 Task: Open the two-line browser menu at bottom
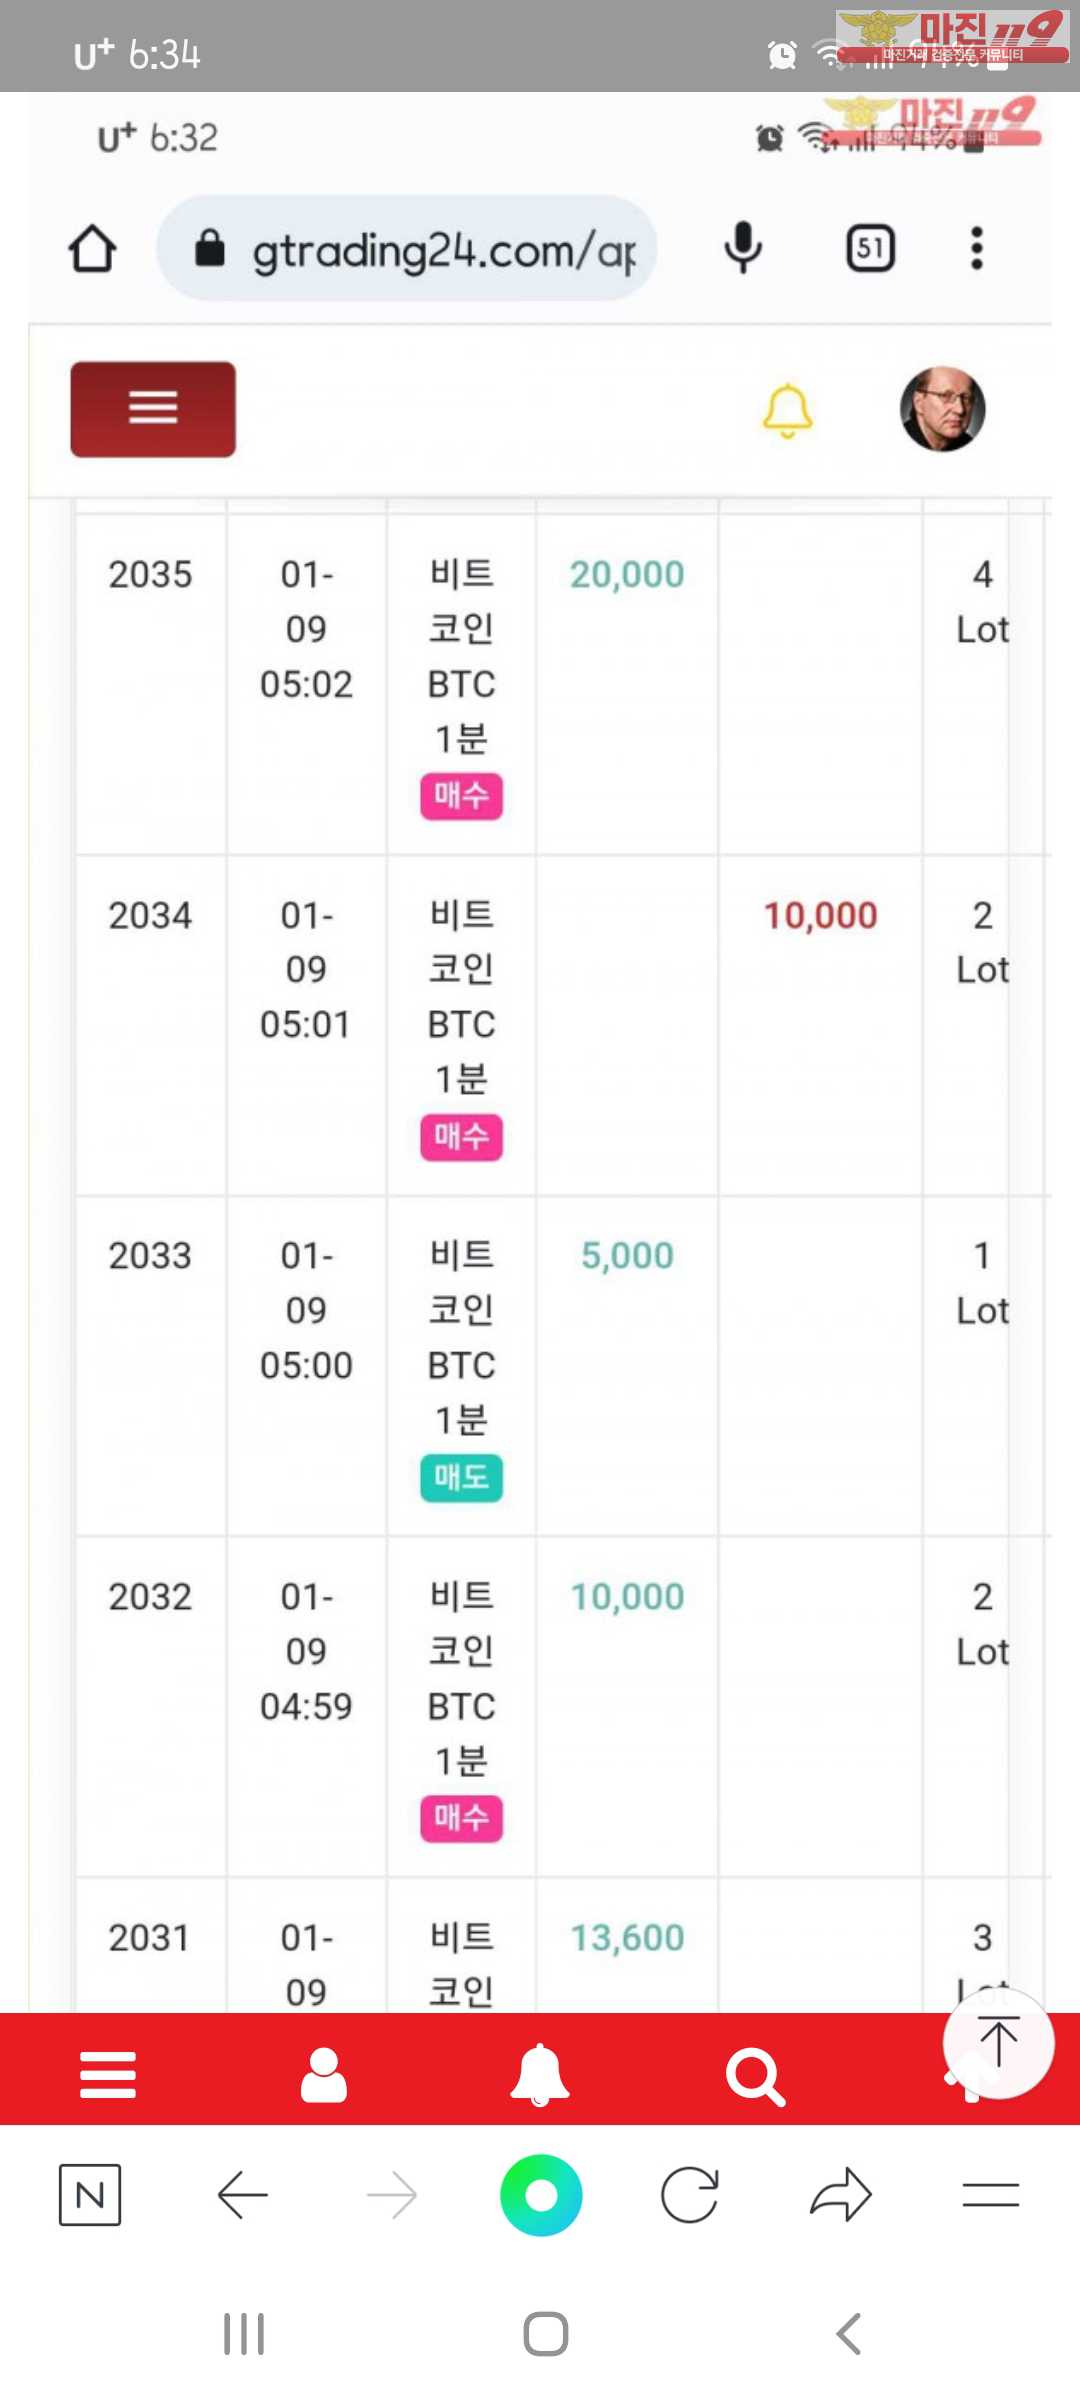pyautogui.click(x=990, y=2195)
